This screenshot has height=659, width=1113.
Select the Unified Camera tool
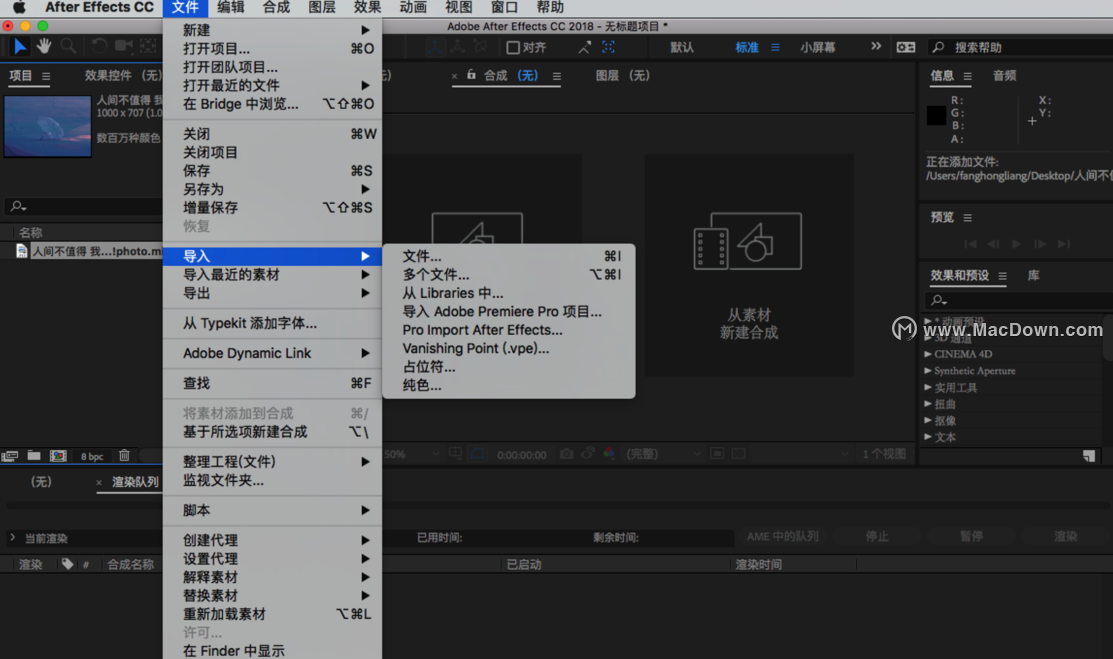click(124, 47)
